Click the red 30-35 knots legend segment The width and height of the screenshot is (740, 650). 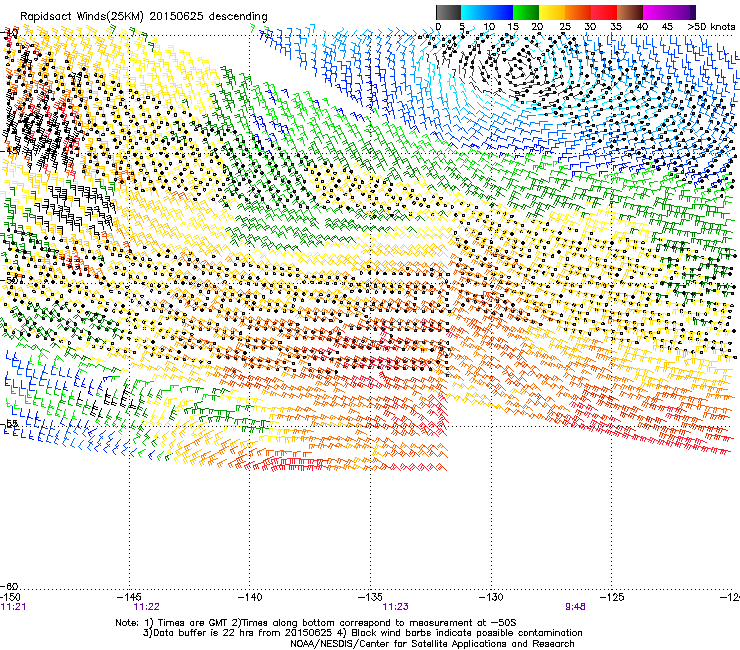[604, 12]
